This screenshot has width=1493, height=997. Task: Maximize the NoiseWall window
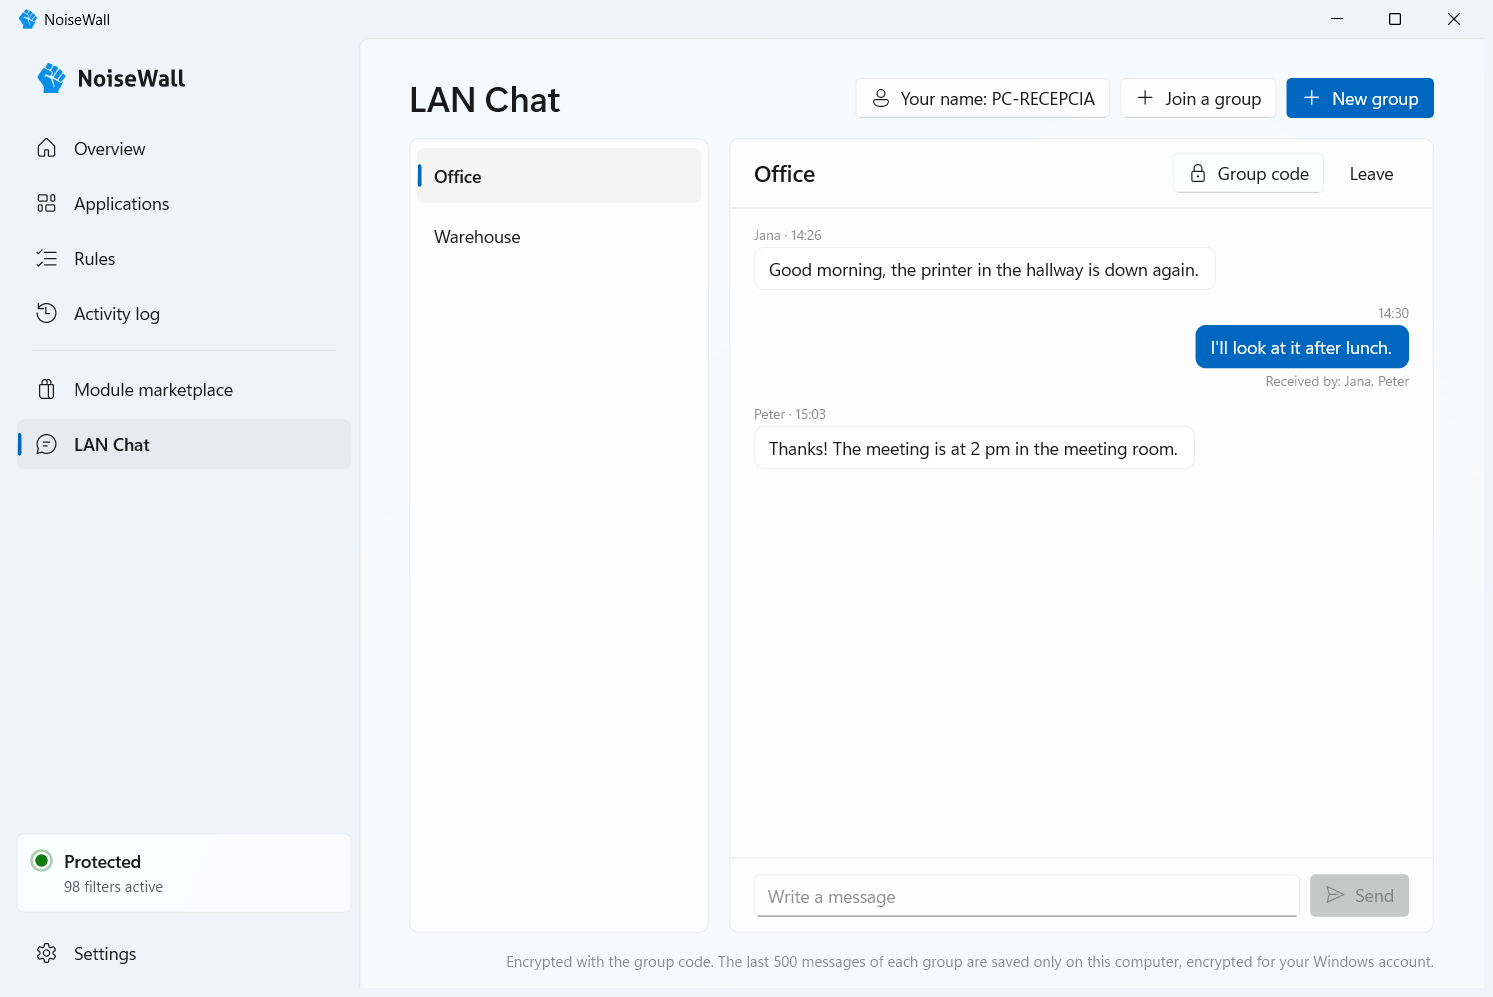point(1395,19)
